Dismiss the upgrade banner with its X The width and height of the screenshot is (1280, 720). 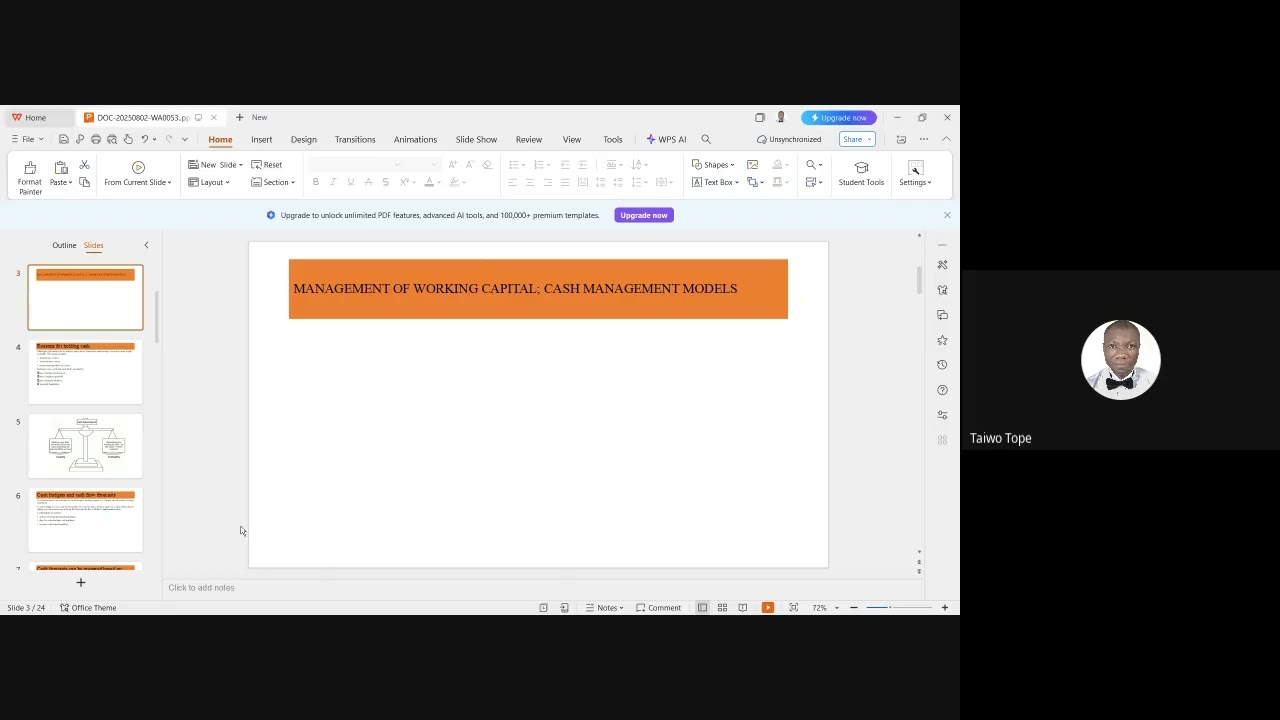click(947, 215)
